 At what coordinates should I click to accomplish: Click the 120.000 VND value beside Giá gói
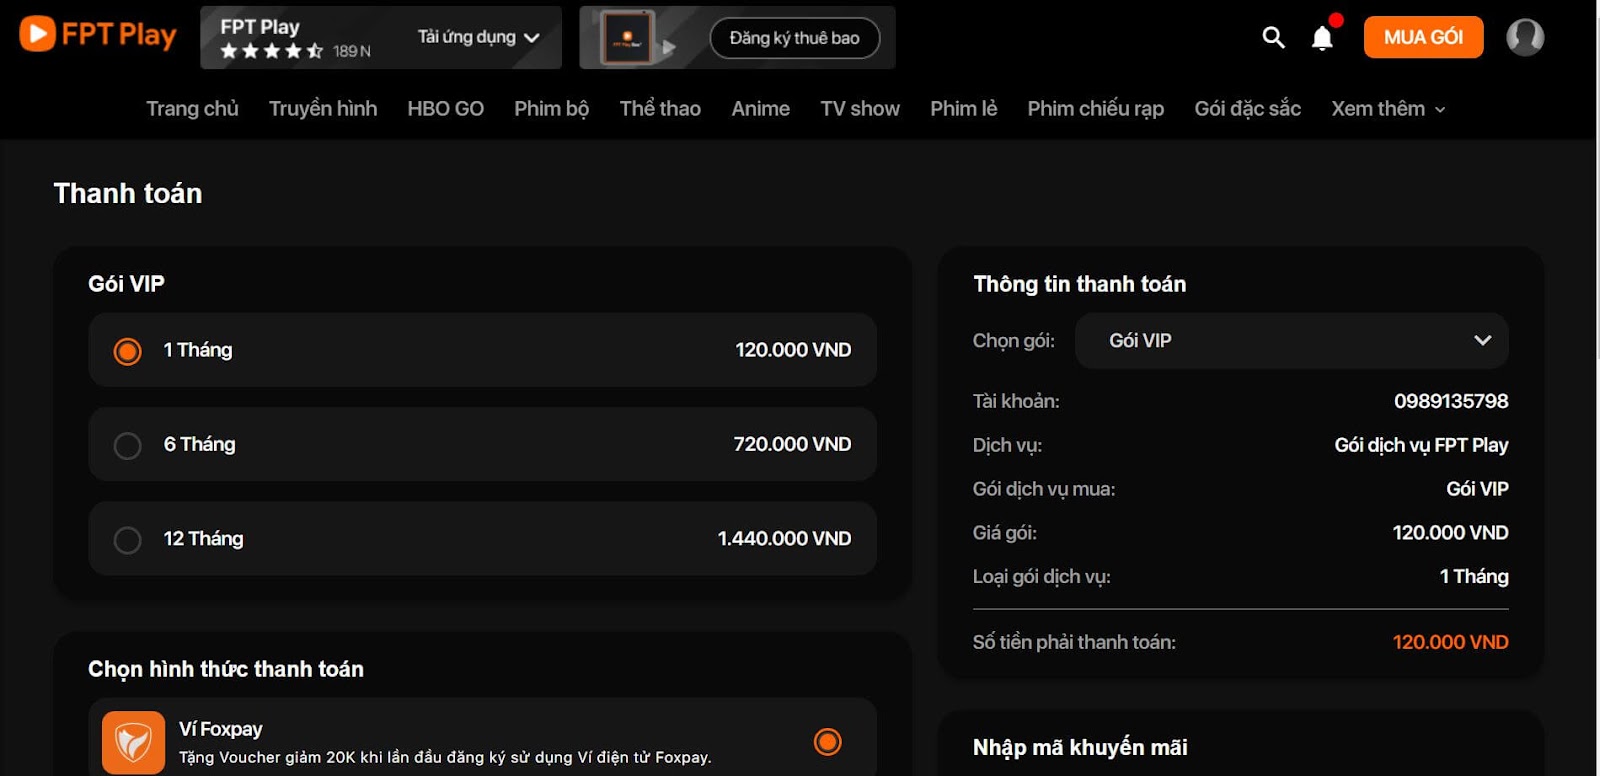pos(1450,532)
